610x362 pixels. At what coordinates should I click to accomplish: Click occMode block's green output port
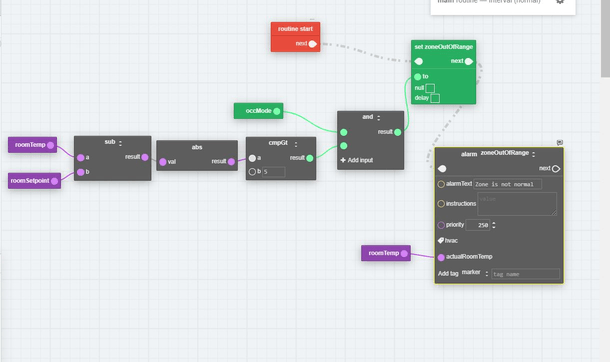click(x=277, y=111)
